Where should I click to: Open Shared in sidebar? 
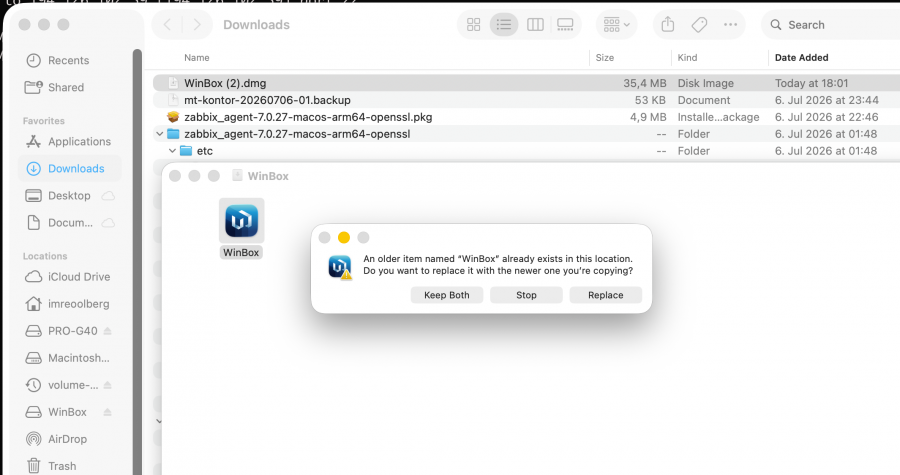[x=65, y=87]
